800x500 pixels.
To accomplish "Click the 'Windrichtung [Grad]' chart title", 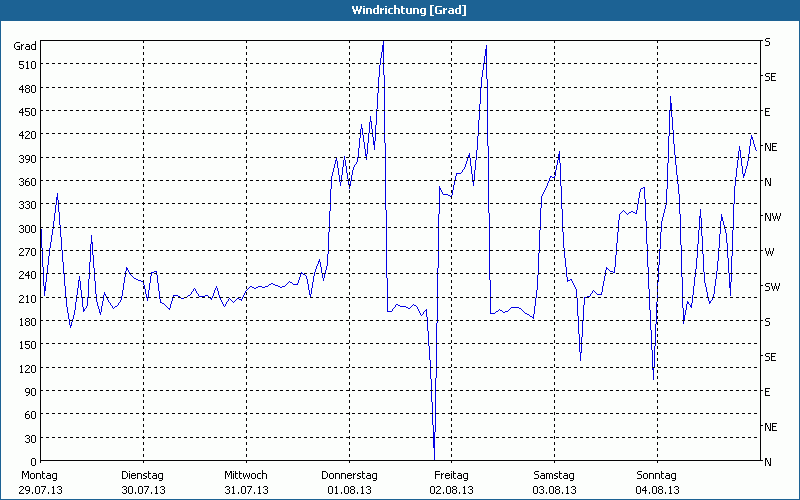I will click(409, 10).
